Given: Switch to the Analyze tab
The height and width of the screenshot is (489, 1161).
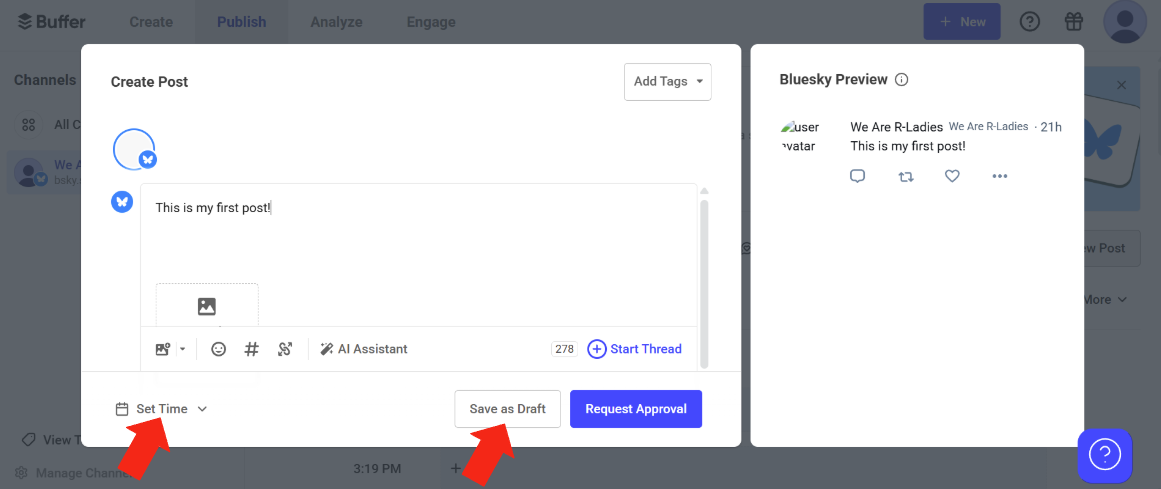Looking at the screenshot, I should coord(336,22).
